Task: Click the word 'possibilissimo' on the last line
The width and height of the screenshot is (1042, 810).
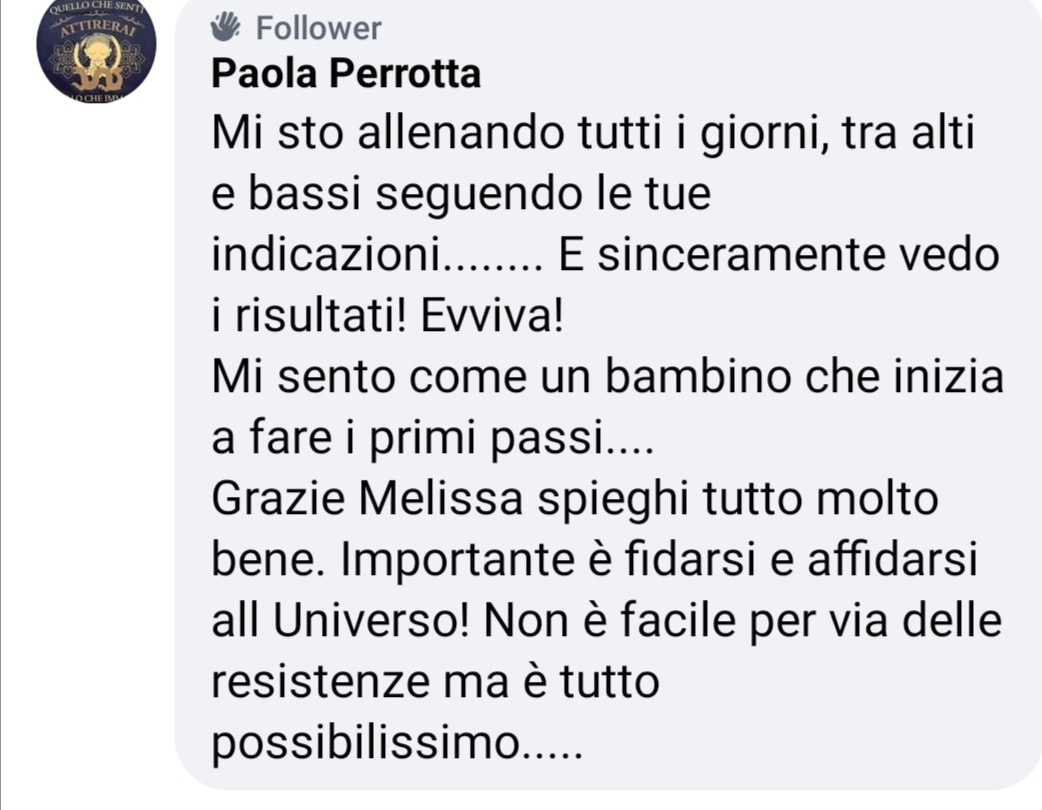Action: click(x=365, y=744)
